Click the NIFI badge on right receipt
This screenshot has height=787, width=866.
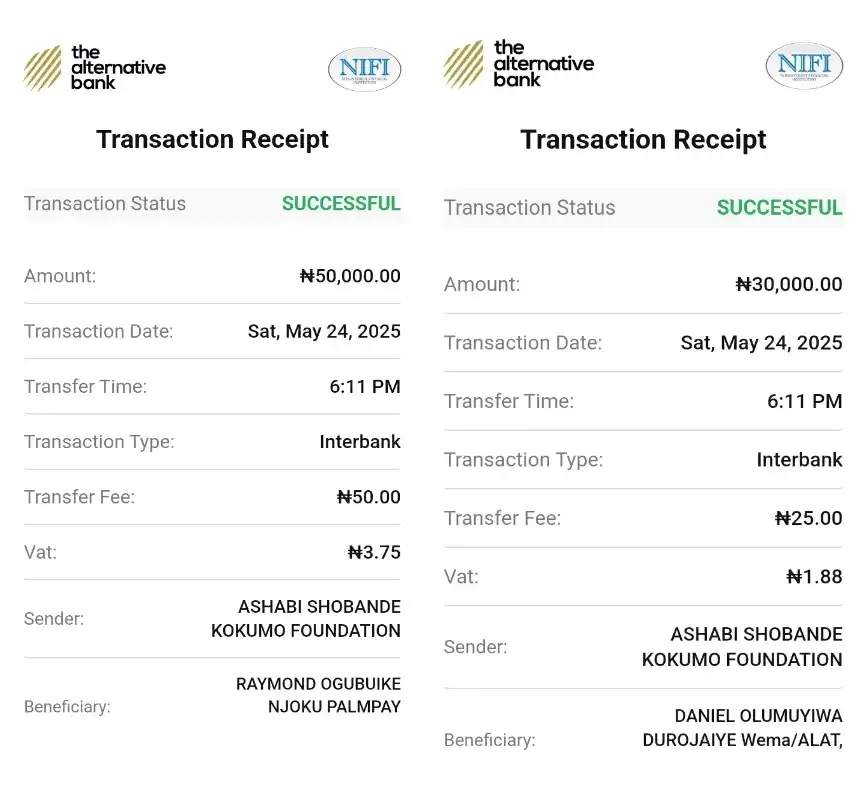804,66
